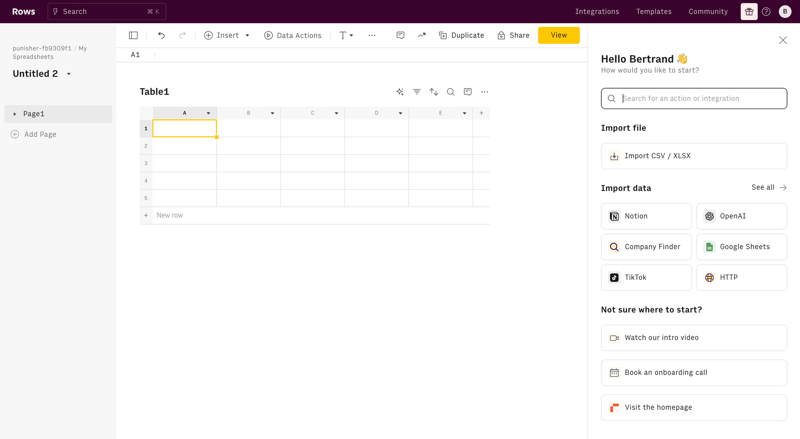
Task: Click the redo arrow
Action: tap(182, 35)
